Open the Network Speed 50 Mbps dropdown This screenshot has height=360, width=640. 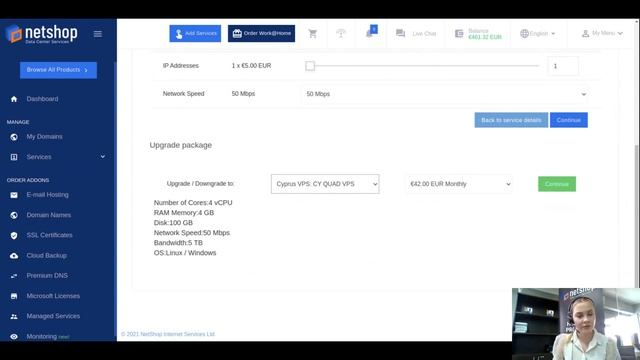coord(446,94)
